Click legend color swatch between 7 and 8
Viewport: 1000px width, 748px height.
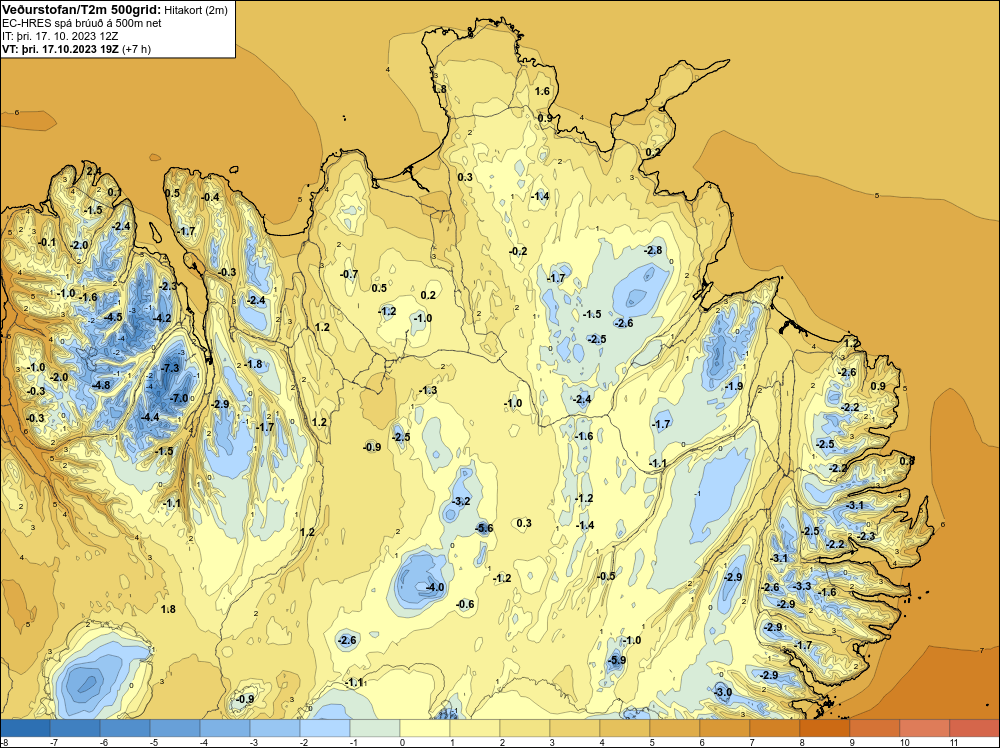[x=775, y=728]
